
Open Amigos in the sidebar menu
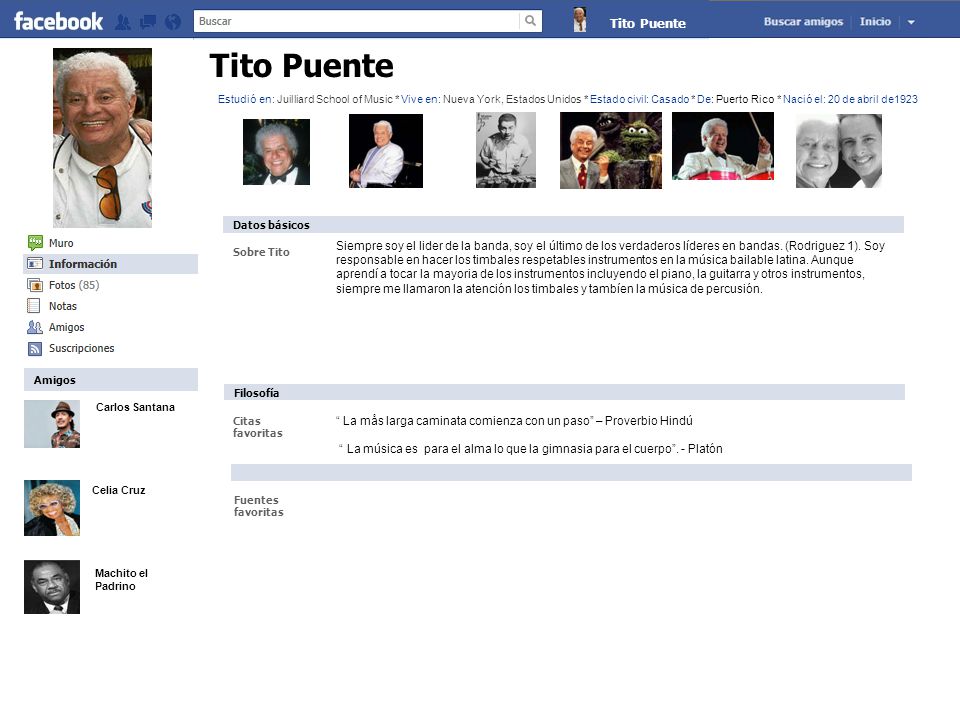66,328
